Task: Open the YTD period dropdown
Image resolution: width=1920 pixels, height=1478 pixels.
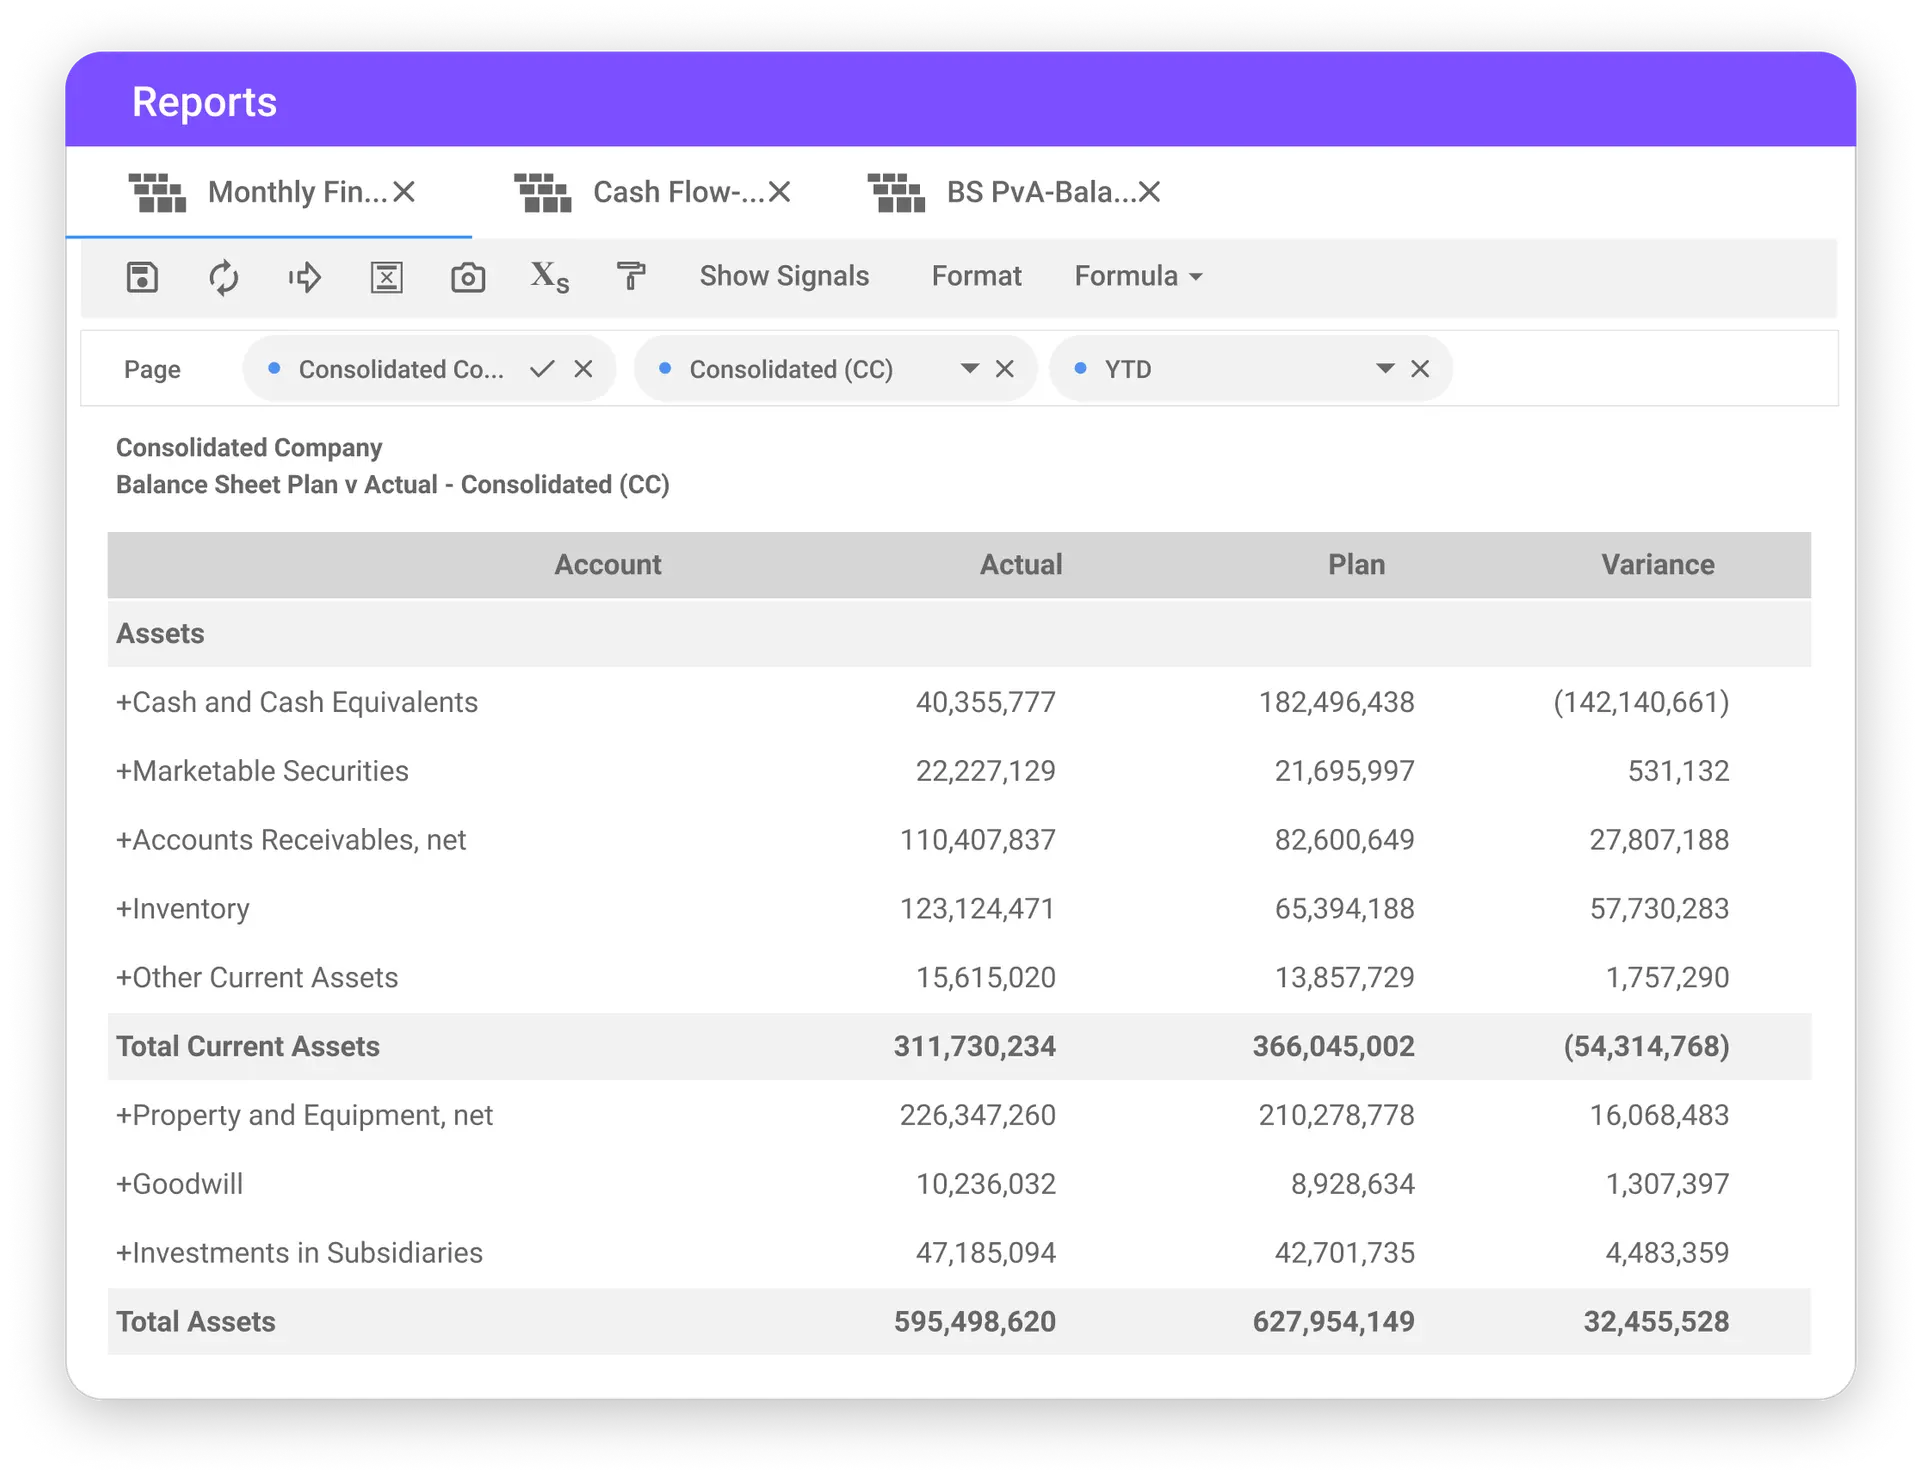Action: (1385, 369)
